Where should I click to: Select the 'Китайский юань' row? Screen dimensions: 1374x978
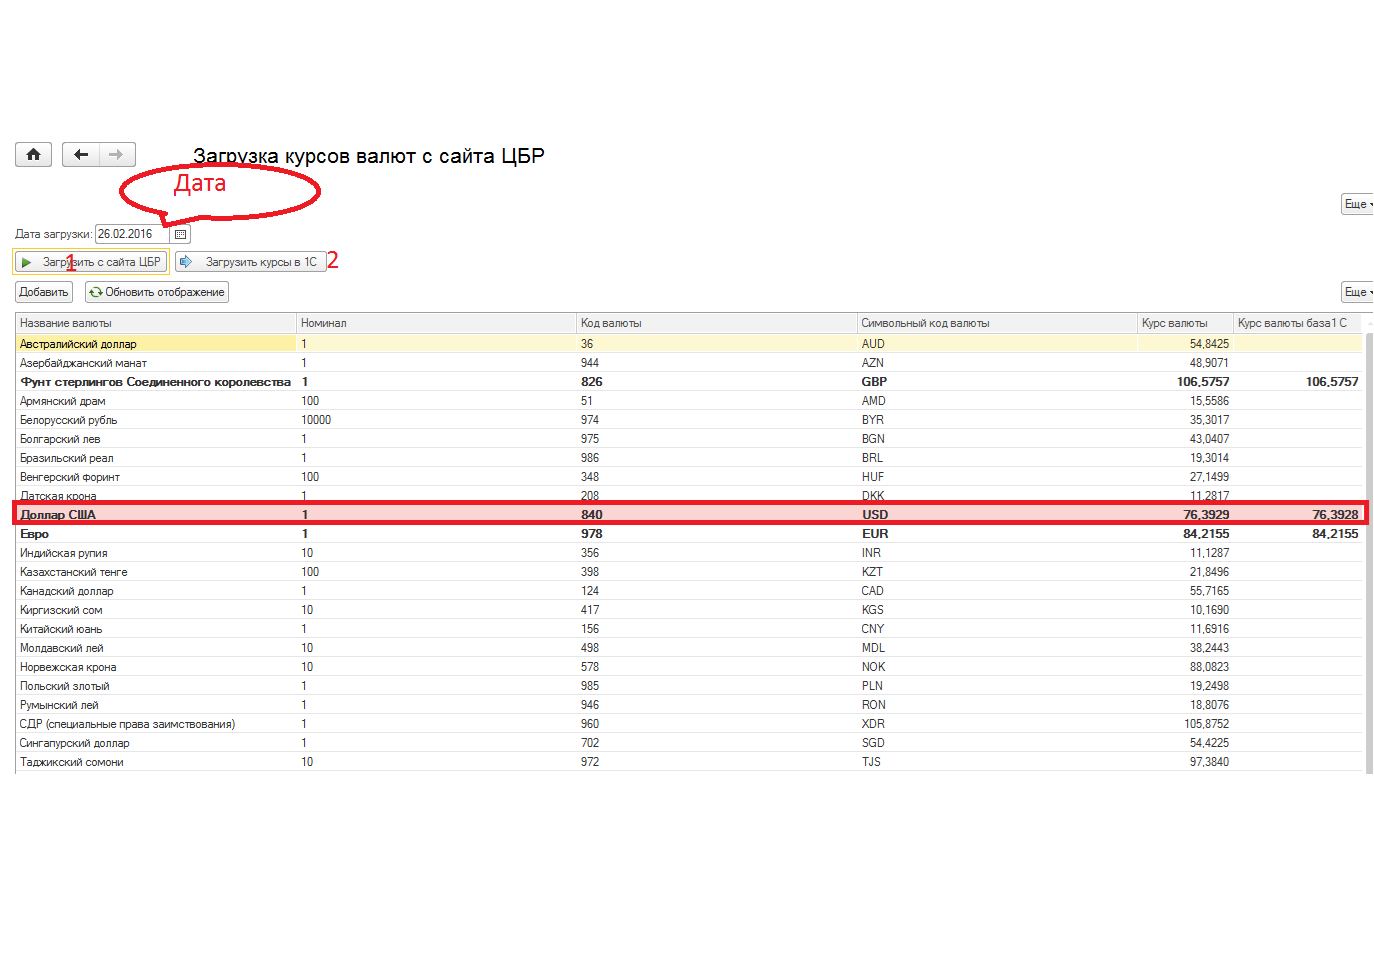tap(689, 629)
